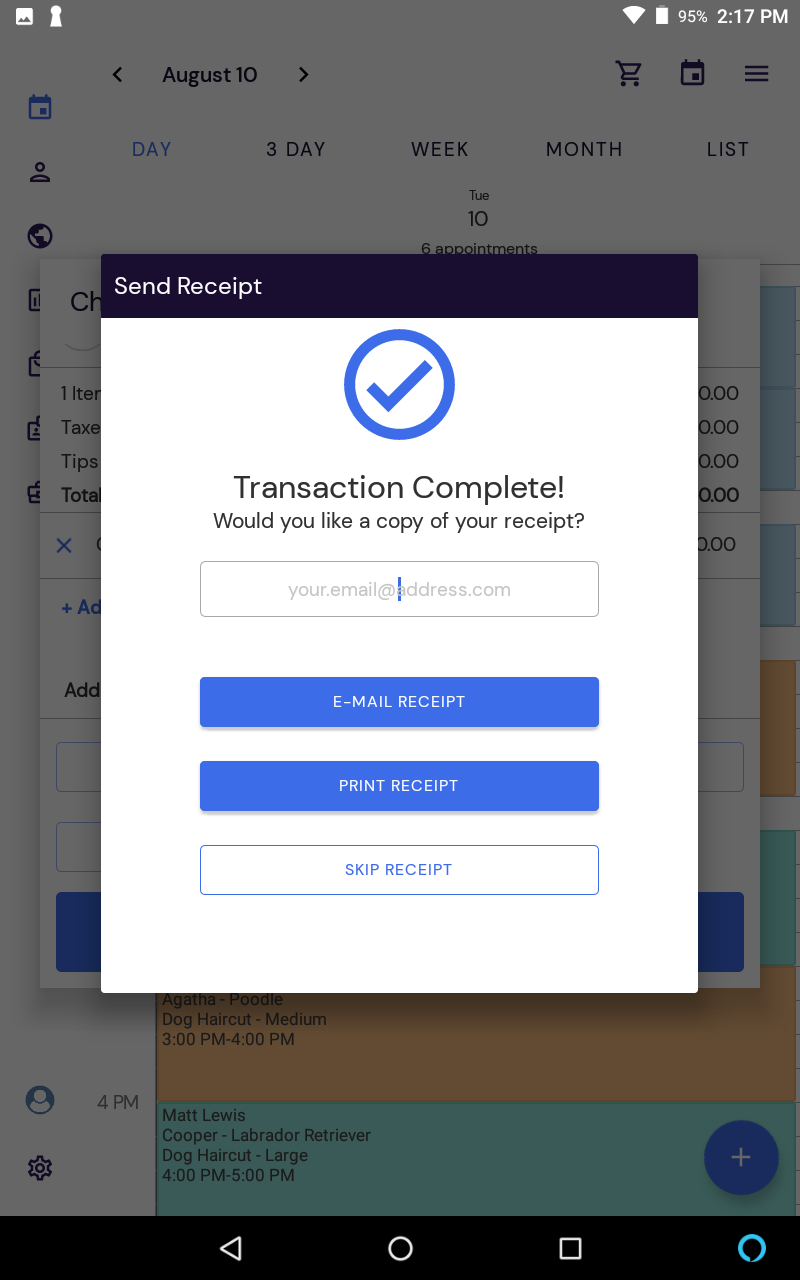Image resolution: width=800 pixels, height=1280 pixels.
Task: Click the PRINT RECEIPT button
Action: (x=399, y=786)
